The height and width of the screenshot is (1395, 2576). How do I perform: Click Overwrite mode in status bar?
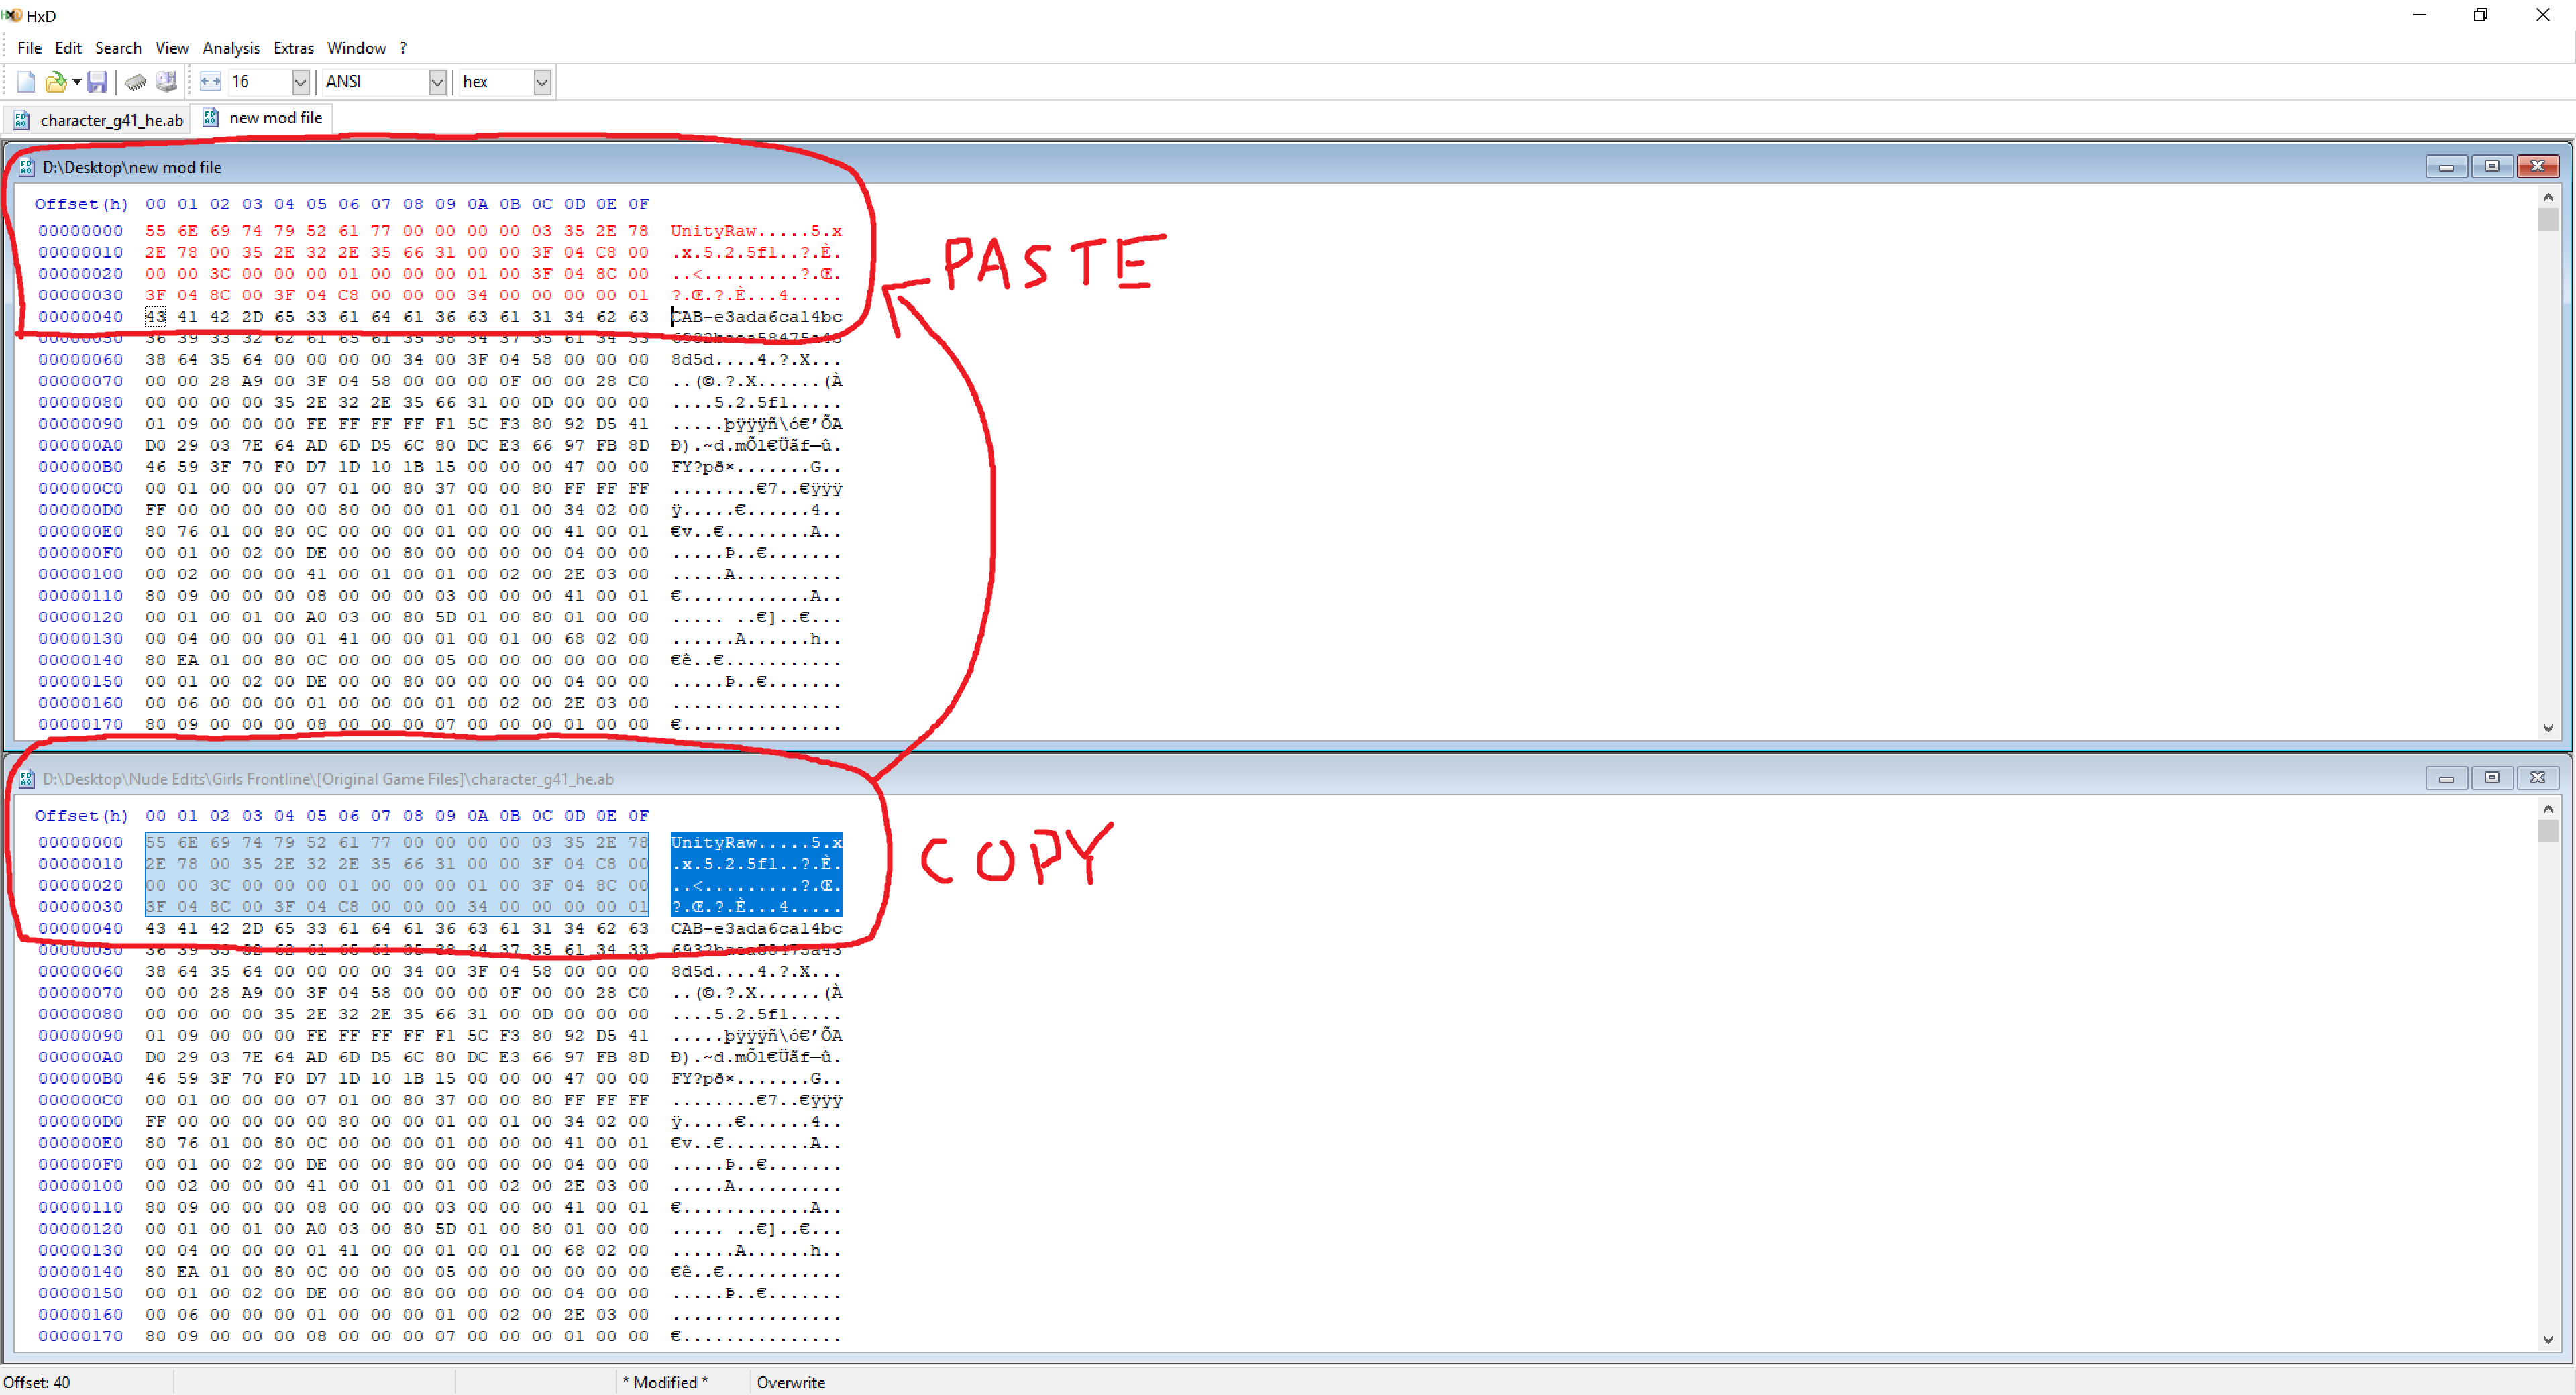pyautogui.click(x=790, y=1382)
